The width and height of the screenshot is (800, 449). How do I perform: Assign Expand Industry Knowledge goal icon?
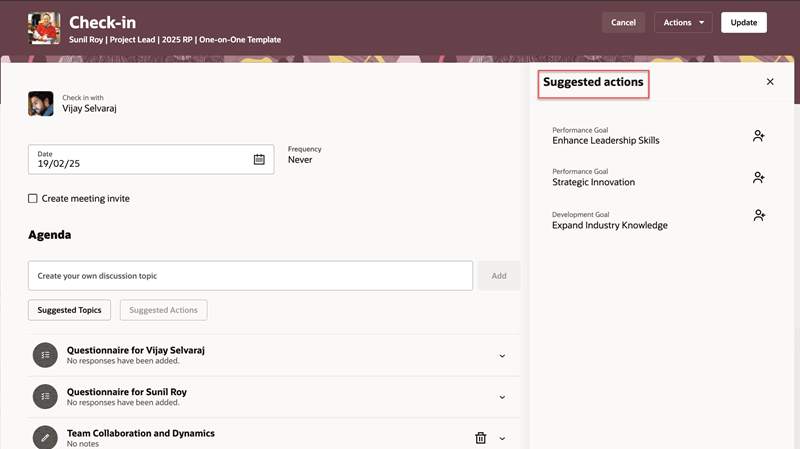click(759, 215)
